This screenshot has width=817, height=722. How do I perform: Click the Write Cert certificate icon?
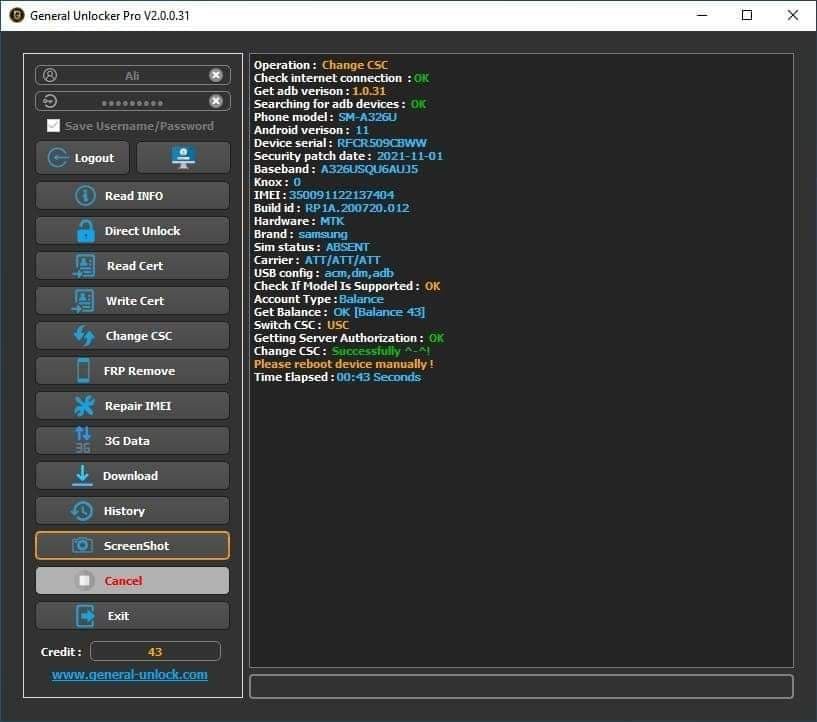click(x=83, y=301)
